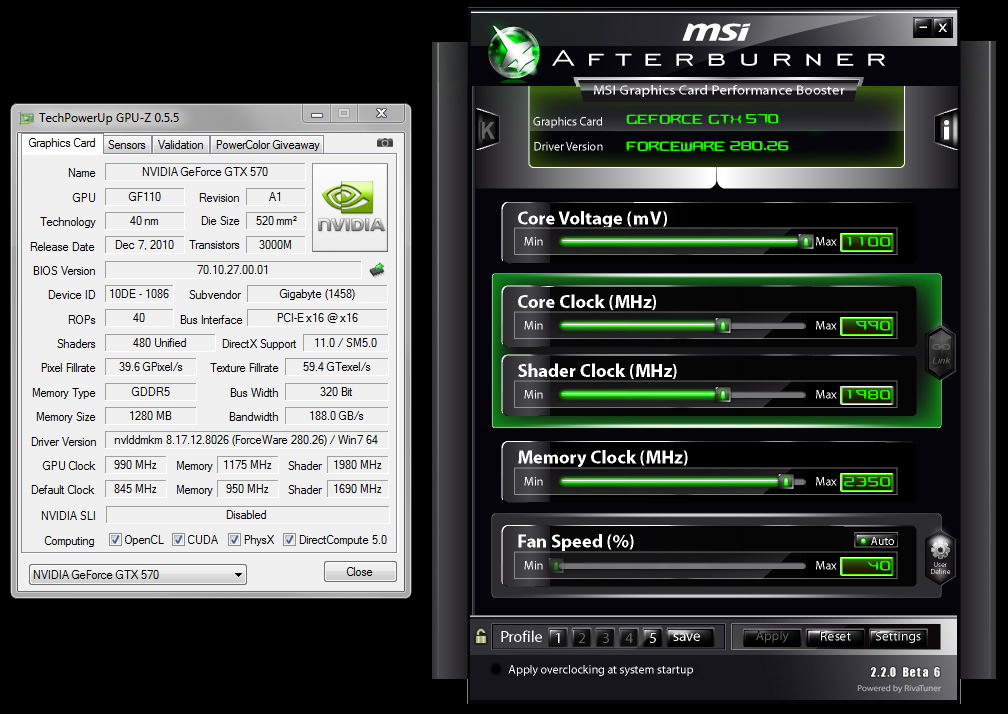Minimize the GPU-Z window

316,114
